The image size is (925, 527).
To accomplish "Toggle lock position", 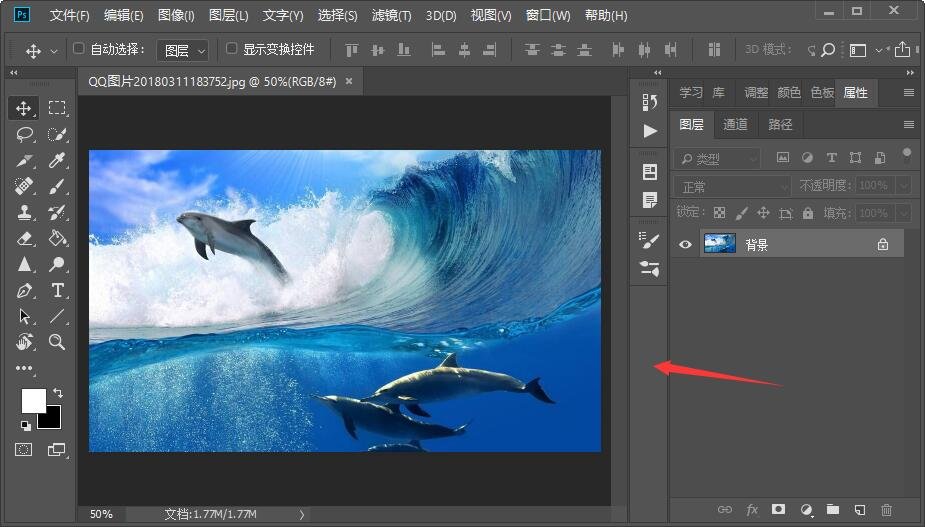I will click(763, 213).
